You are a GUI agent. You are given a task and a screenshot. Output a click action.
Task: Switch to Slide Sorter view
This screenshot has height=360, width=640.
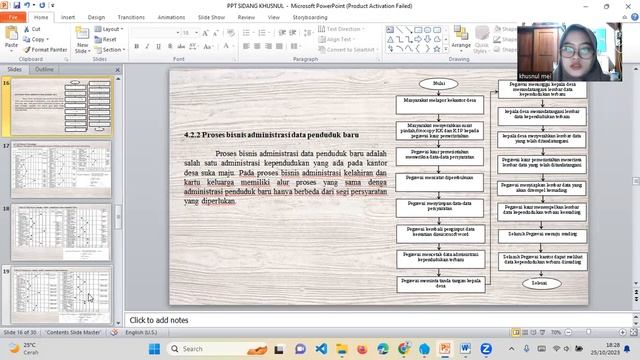coord(525,333)
